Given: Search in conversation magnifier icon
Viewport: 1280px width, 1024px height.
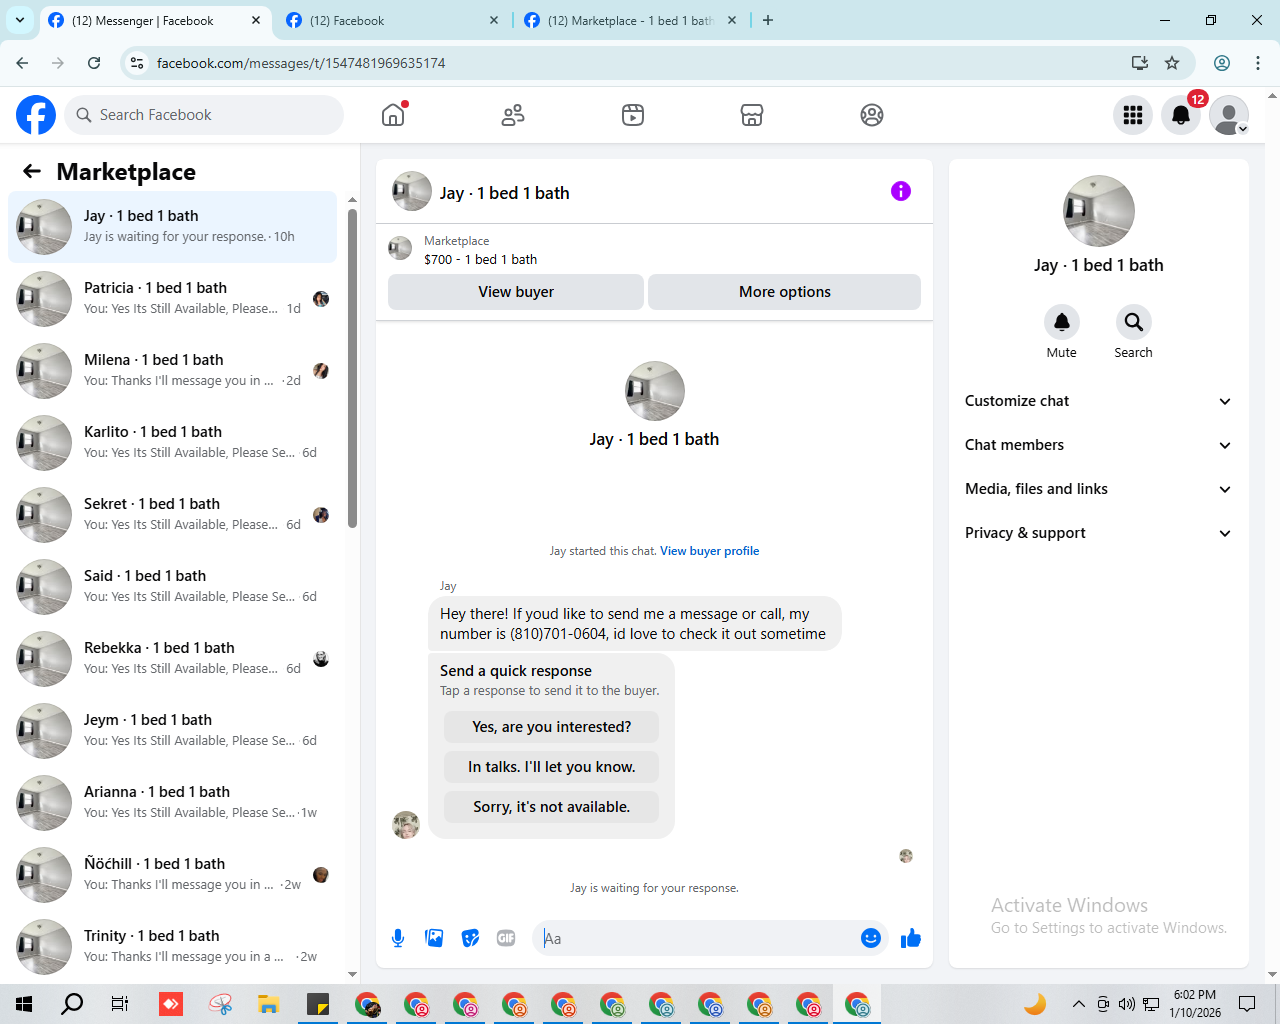Looking at the screenshot, I should [x=1134, y=322].
